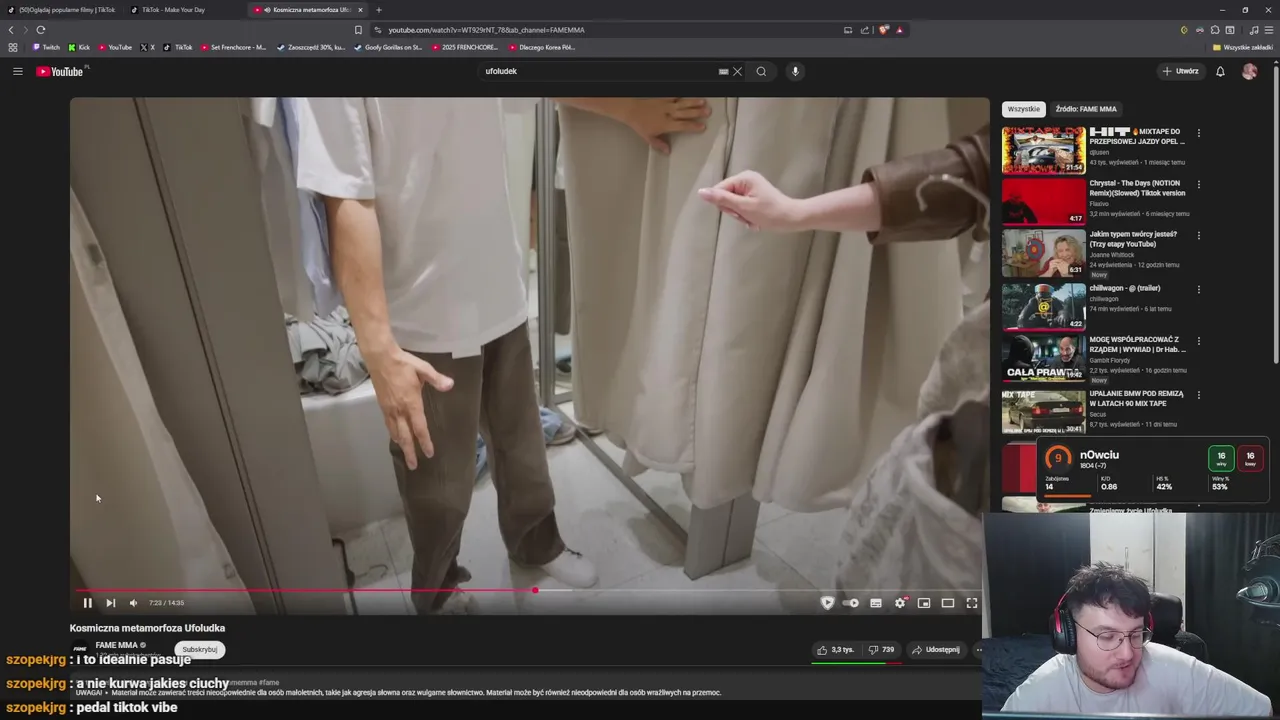
Task: Bookmark page via address bar icon
Action: 358,30
